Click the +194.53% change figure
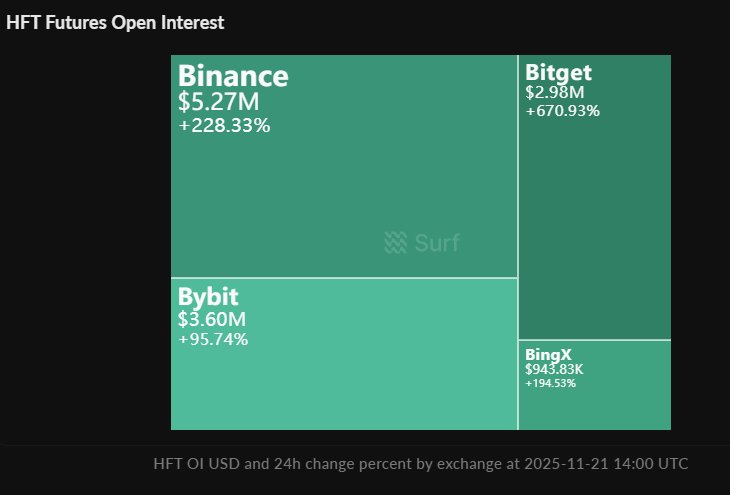The image size is (730, 495). [550, 383]
